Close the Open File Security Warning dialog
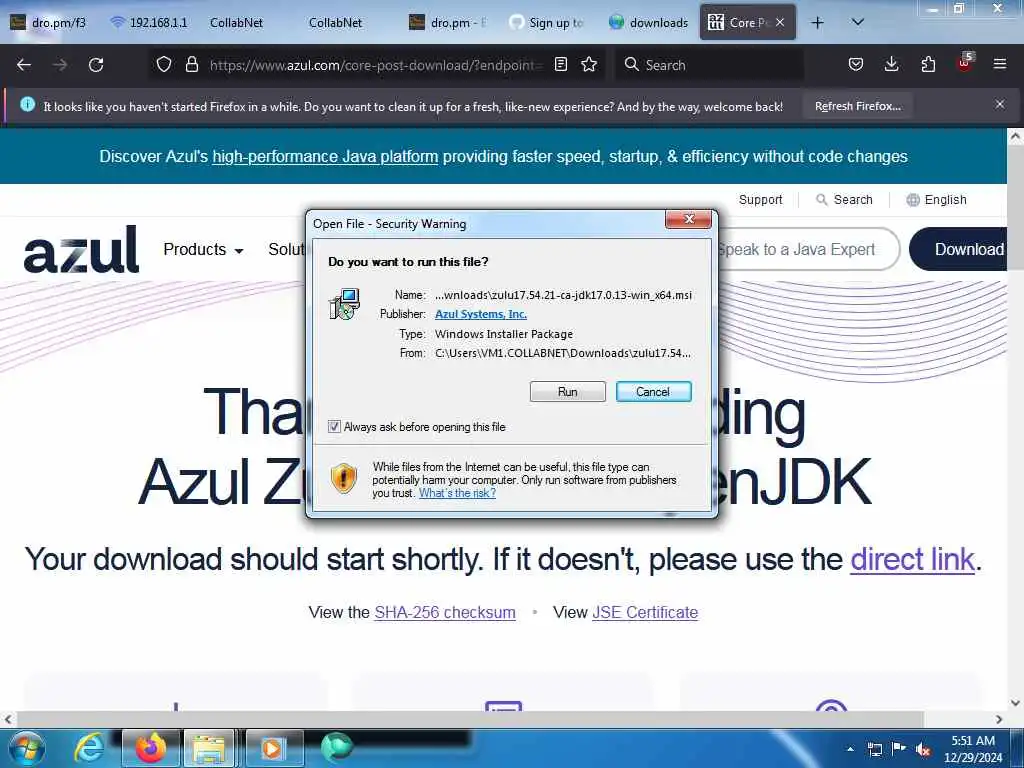The width and height of the screenshot is (1024, 768). pyautogui.click(x=688, y=219)
